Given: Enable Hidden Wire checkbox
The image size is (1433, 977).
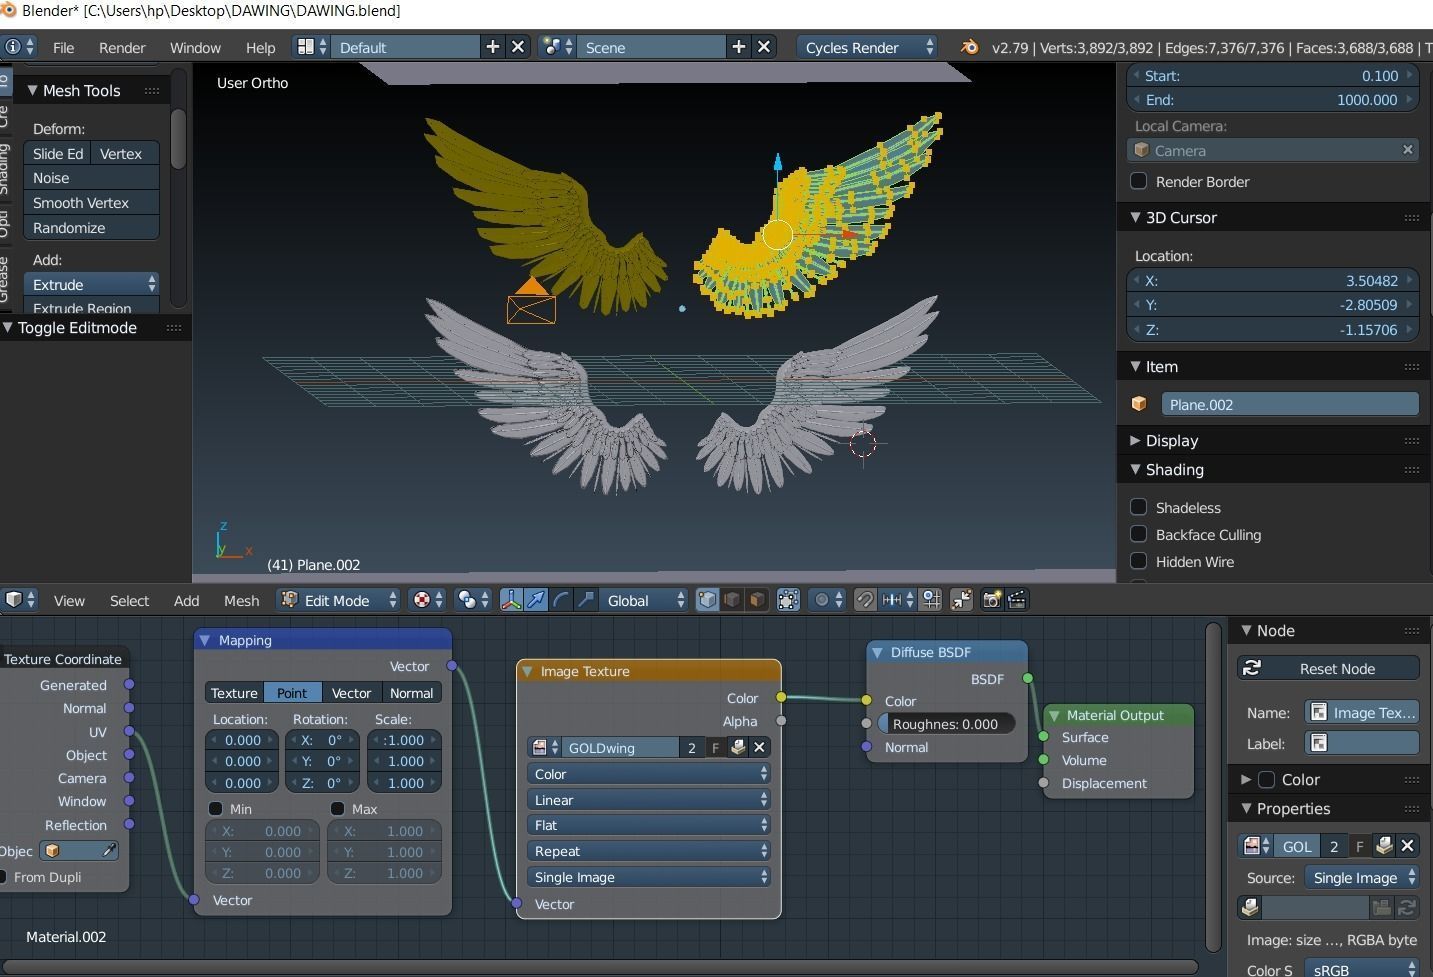Looking at the screenshot, I should (x=1138, y=561).
